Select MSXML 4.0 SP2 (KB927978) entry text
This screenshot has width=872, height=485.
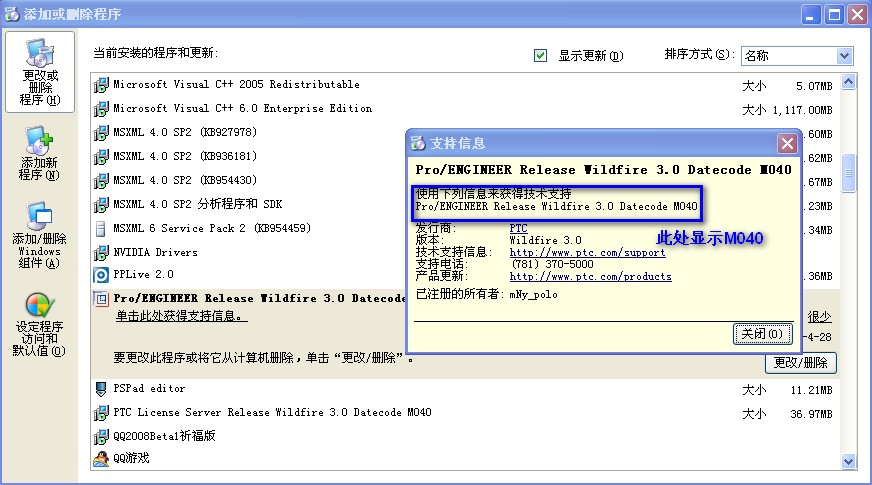[185, 132]
